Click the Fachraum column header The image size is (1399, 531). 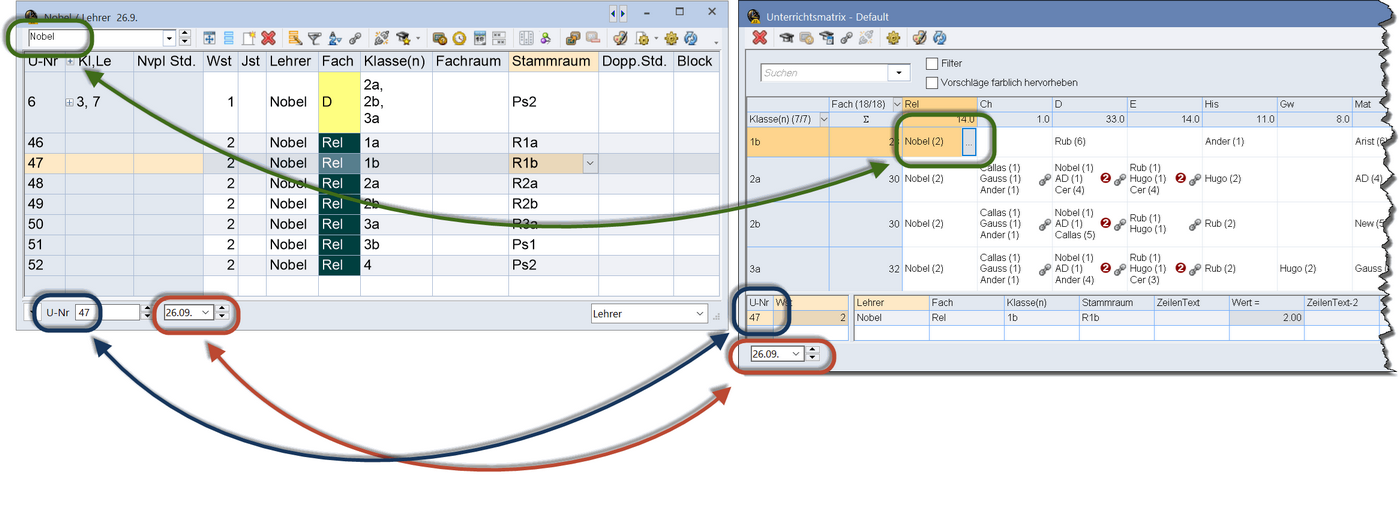(x=470, y=61)
